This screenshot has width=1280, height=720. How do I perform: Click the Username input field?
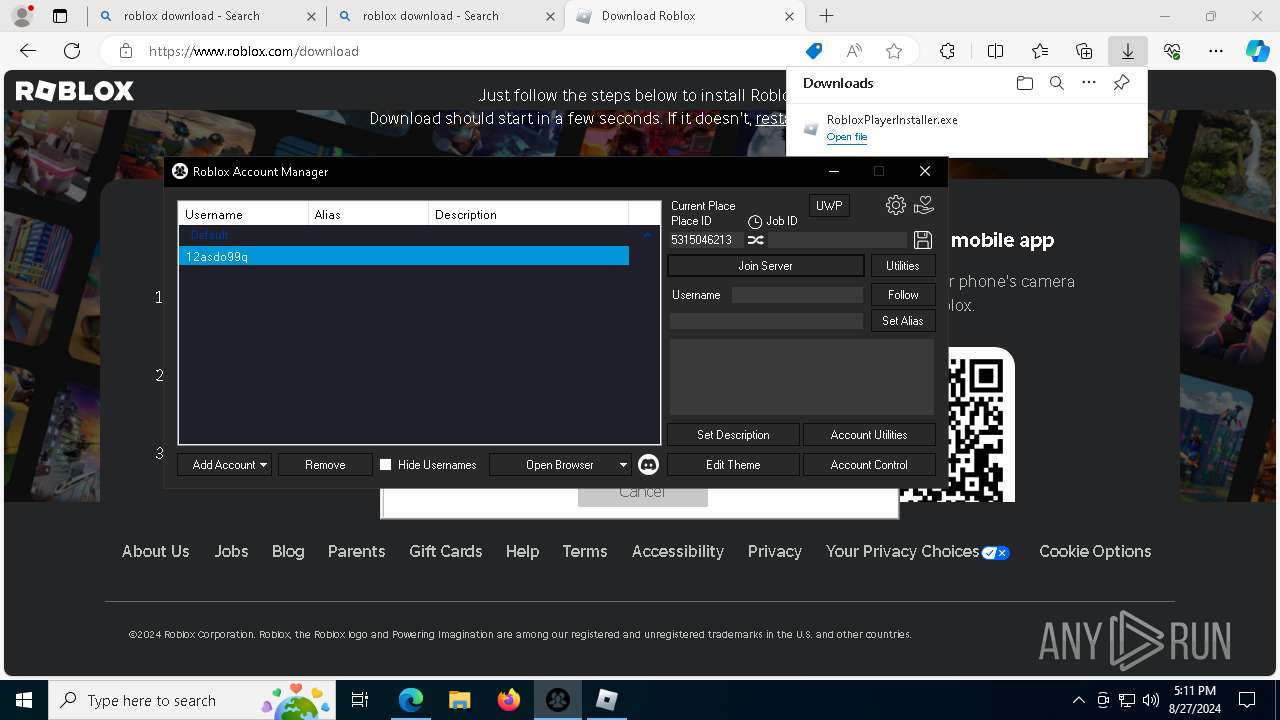(x=797, y=295)
